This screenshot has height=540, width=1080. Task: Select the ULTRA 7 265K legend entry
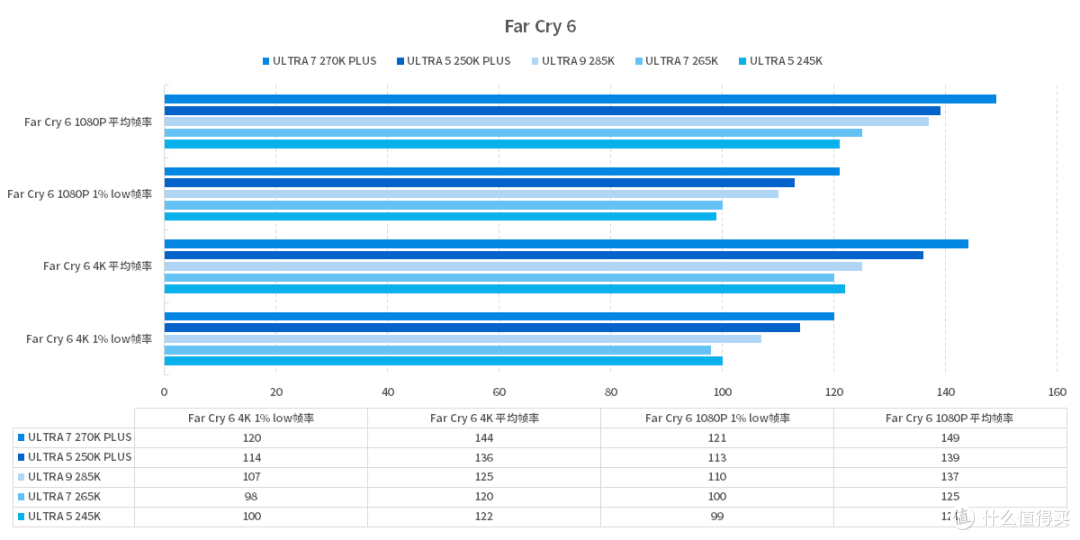676,61
